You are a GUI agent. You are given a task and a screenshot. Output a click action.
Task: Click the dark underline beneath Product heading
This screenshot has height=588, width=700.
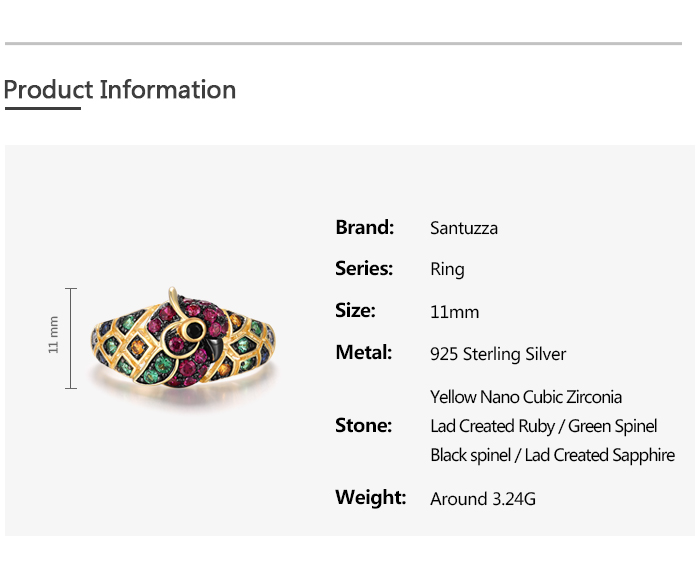[x=42, y=108]
